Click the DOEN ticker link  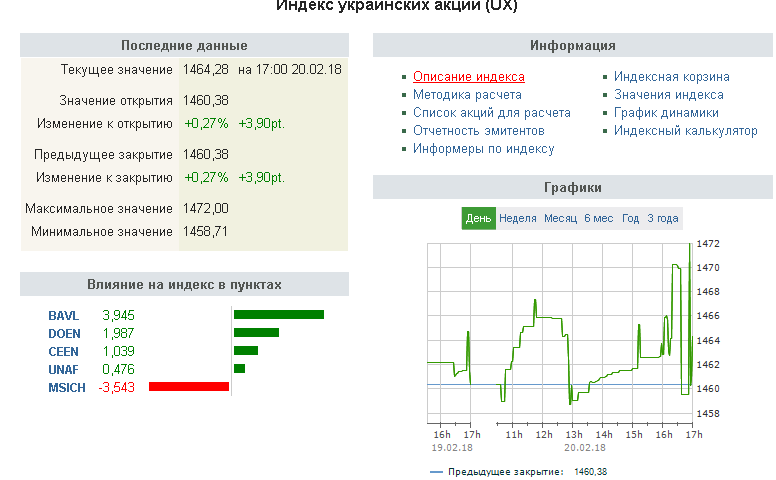[64, 334]
